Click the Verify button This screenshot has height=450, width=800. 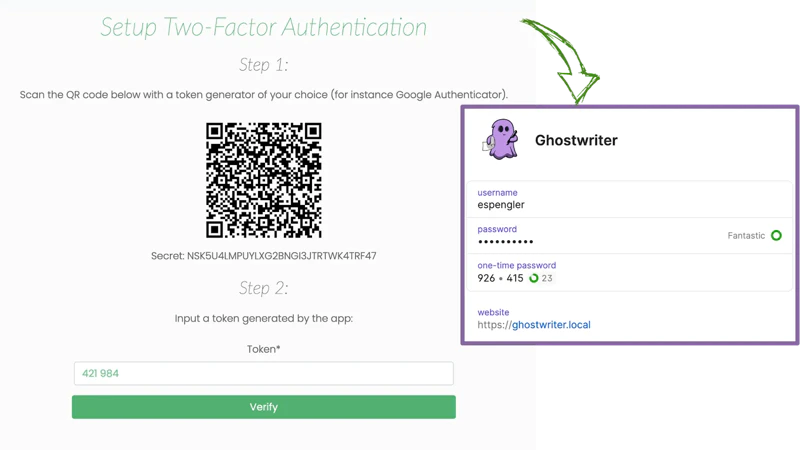[264, 407]
